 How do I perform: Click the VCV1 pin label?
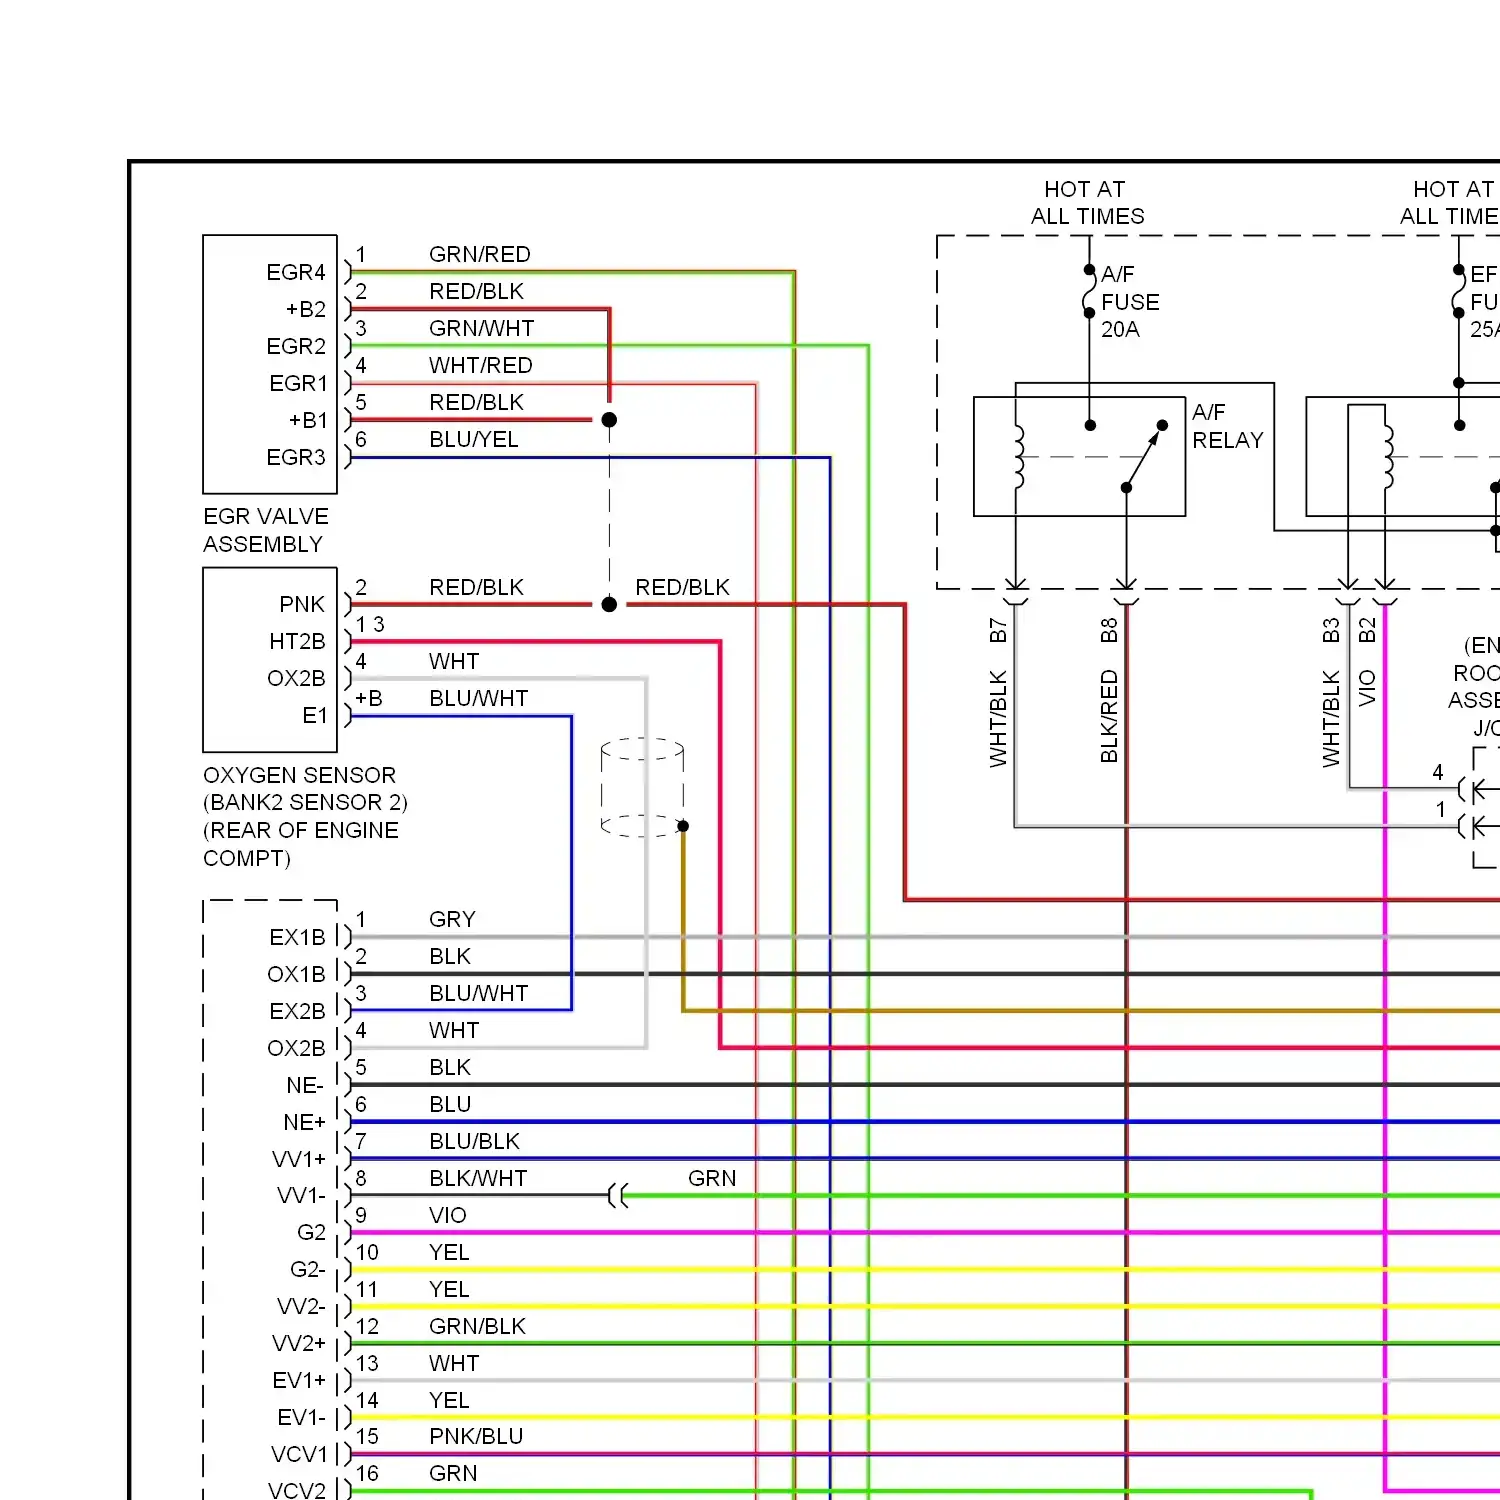(299, 1454)
